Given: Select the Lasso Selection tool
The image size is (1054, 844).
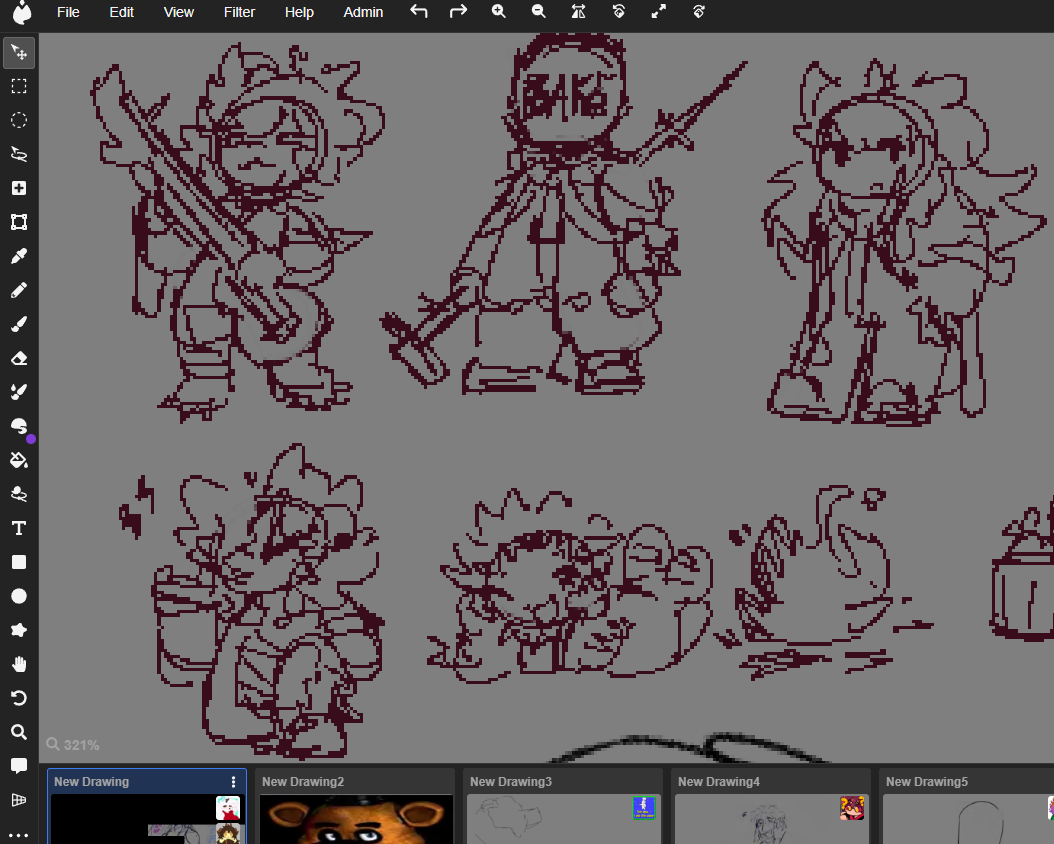Looking at the screenshot, I should (x=19, y=154).
